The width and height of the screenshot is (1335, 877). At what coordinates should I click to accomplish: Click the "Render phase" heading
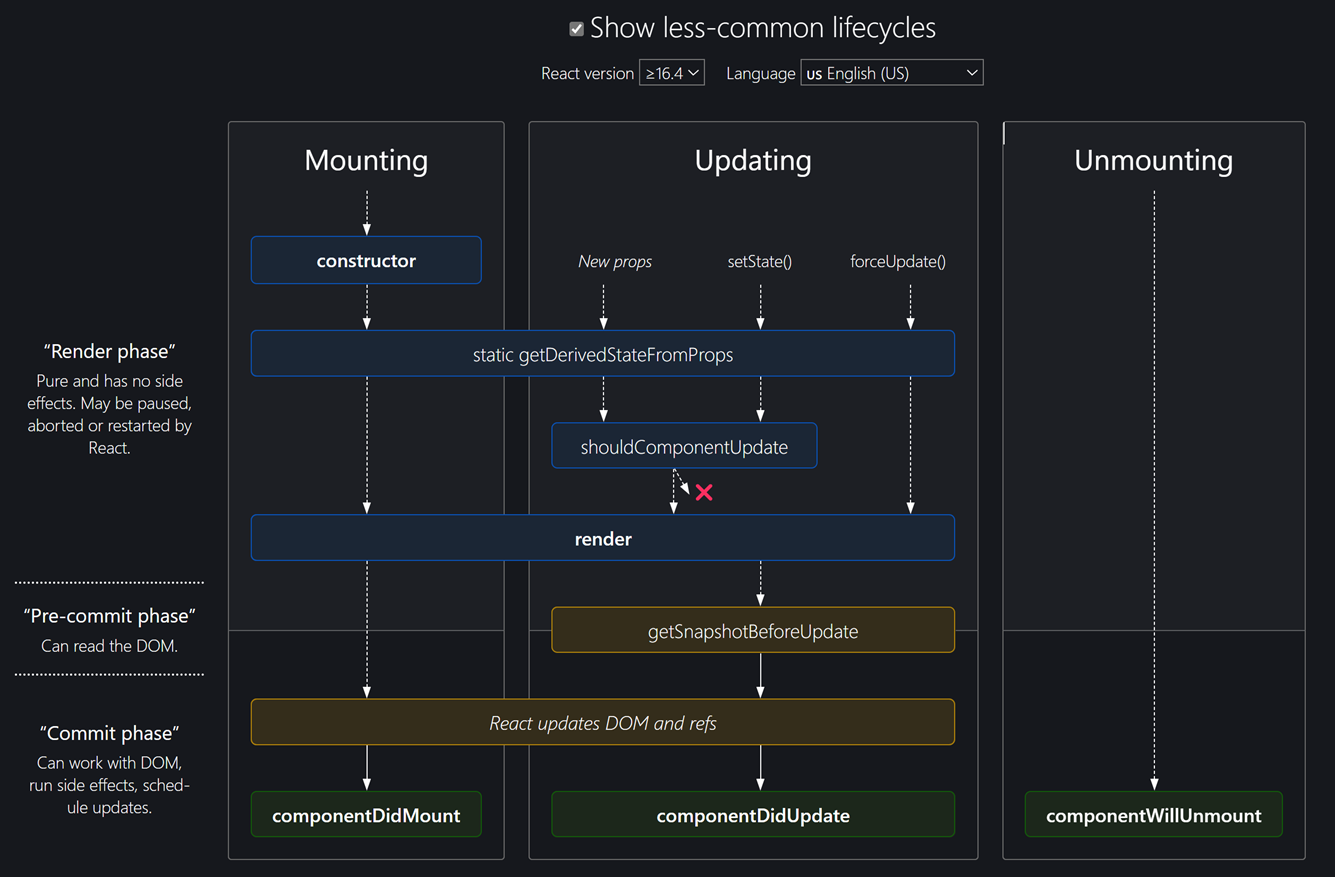(110, 351)
